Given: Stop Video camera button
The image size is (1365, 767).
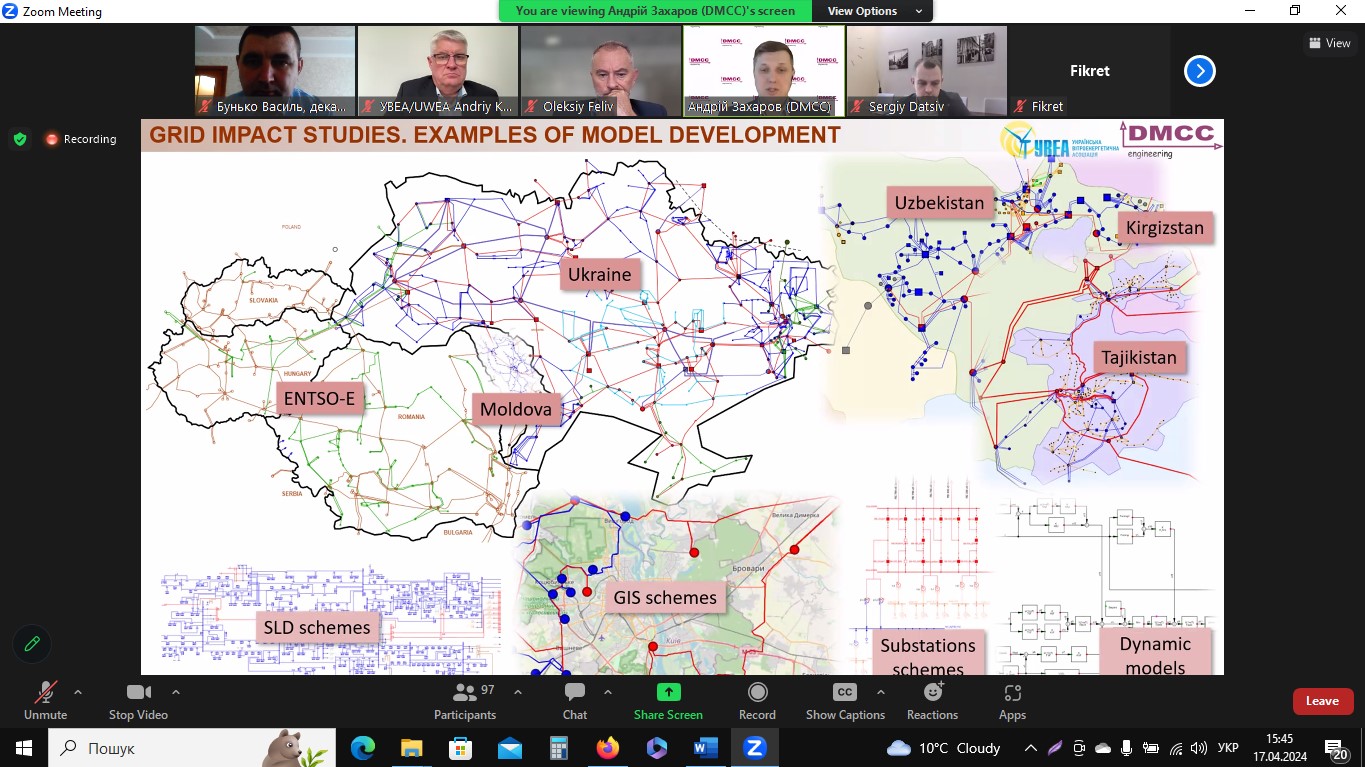Looking at the screenshot, I should (138, 701).
